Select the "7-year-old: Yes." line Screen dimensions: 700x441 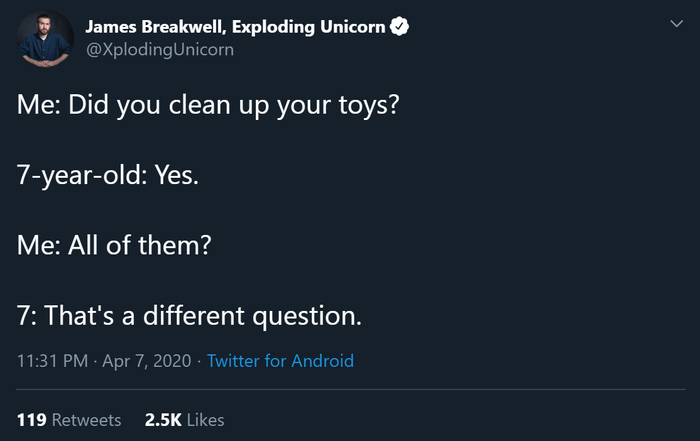point(108,176)
